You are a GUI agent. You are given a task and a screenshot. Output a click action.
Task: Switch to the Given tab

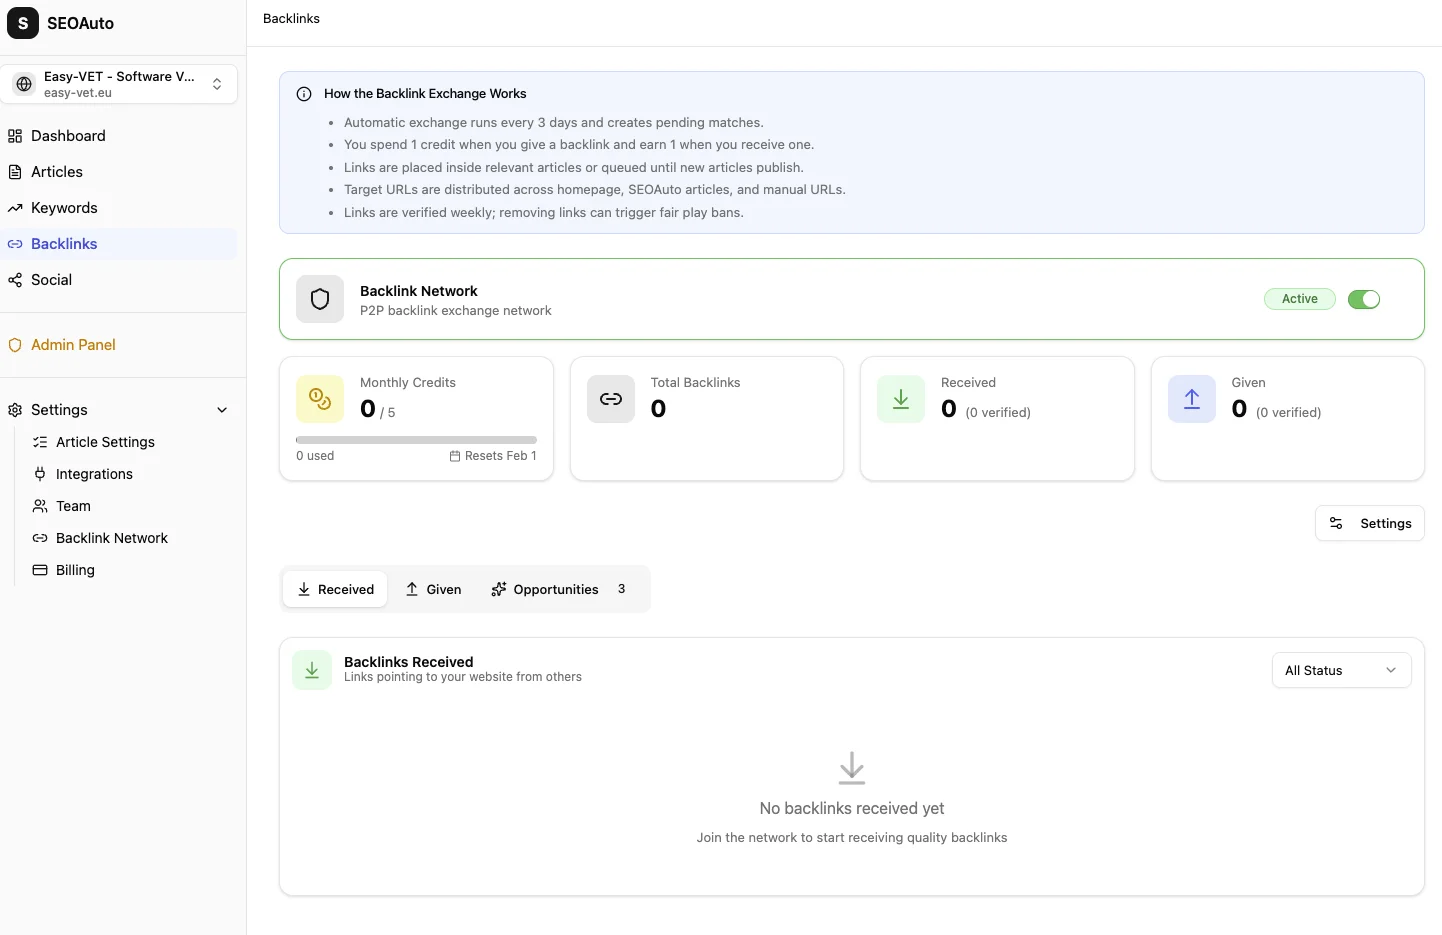[433, 589]
